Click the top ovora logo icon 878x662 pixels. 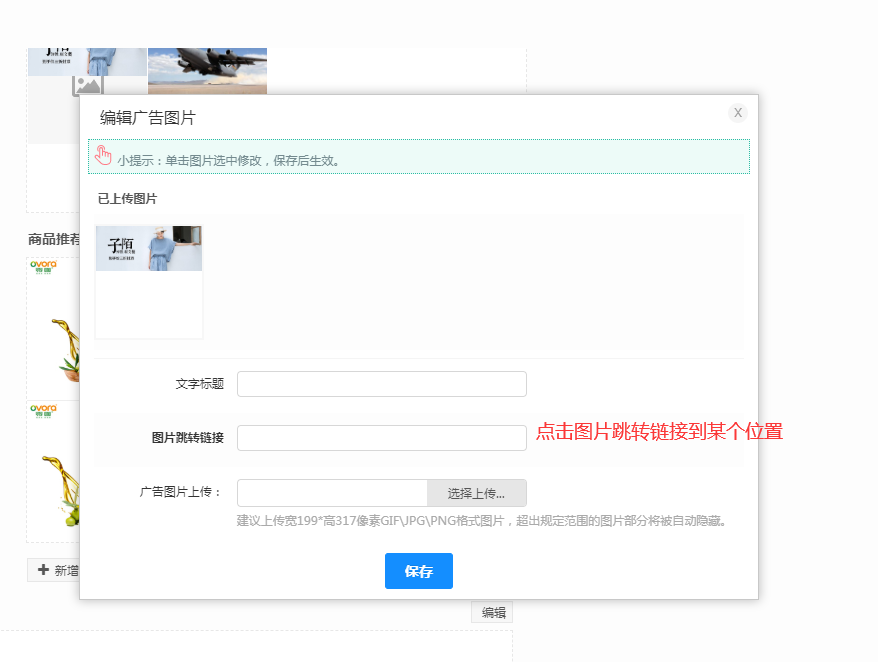[43, 266]
